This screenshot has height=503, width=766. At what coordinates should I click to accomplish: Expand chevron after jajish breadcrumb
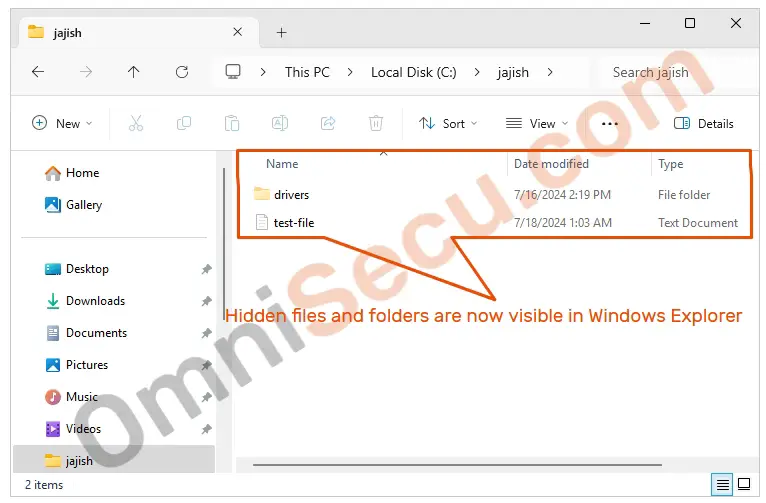coord(550,72)
